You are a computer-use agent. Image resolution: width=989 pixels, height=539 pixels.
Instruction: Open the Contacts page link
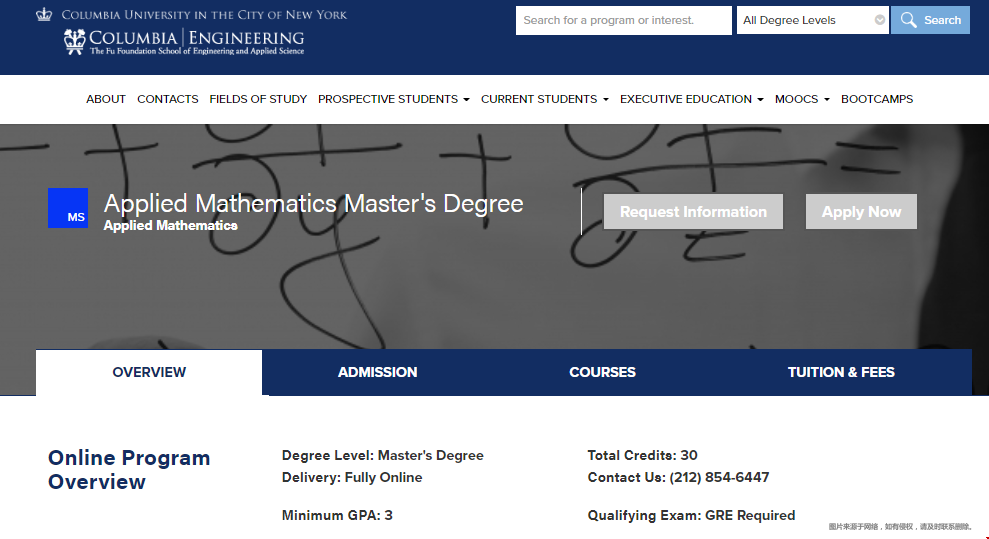pos(168,99)
